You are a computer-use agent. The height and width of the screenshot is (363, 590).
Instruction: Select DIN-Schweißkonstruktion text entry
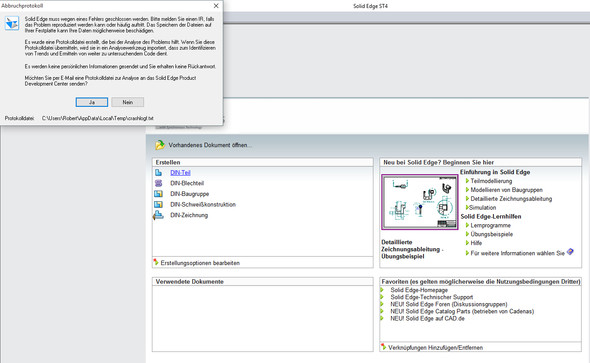pyautogui.click(x=203, y=205)
